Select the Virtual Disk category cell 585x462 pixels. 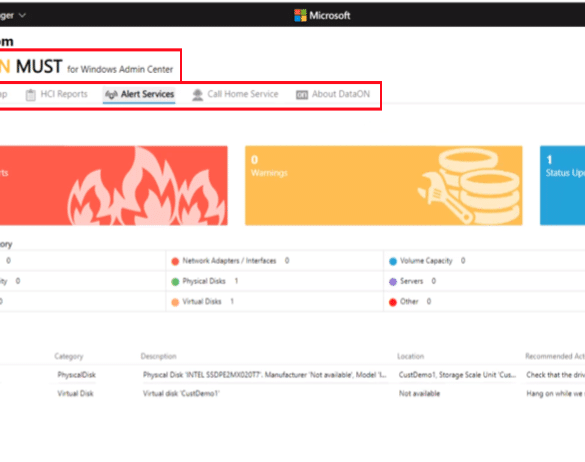(75, 393)
